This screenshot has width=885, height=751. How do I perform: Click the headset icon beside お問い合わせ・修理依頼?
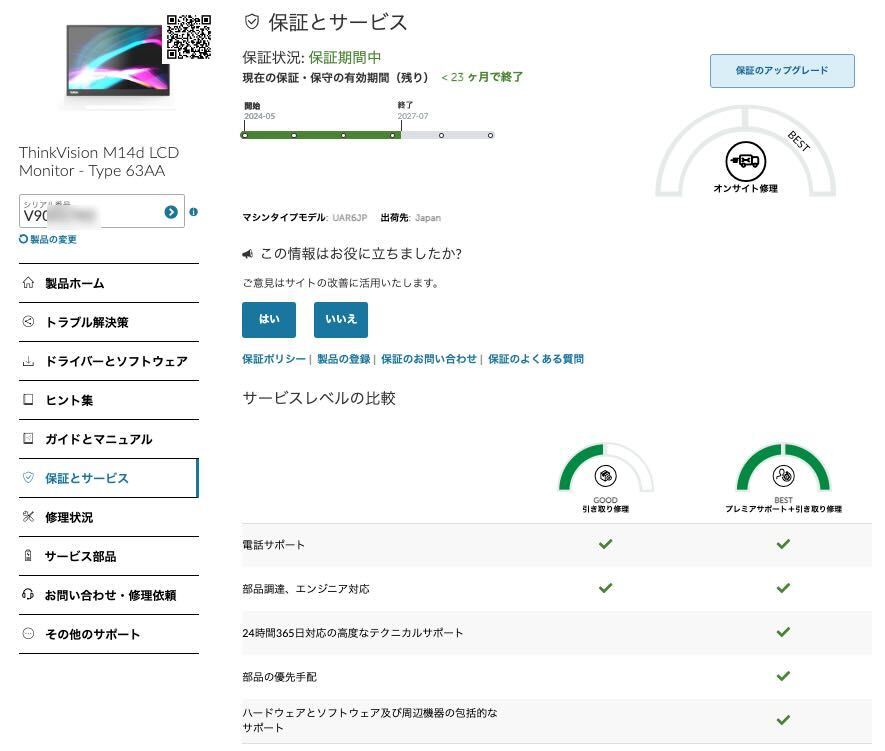[x=28, y=594]
